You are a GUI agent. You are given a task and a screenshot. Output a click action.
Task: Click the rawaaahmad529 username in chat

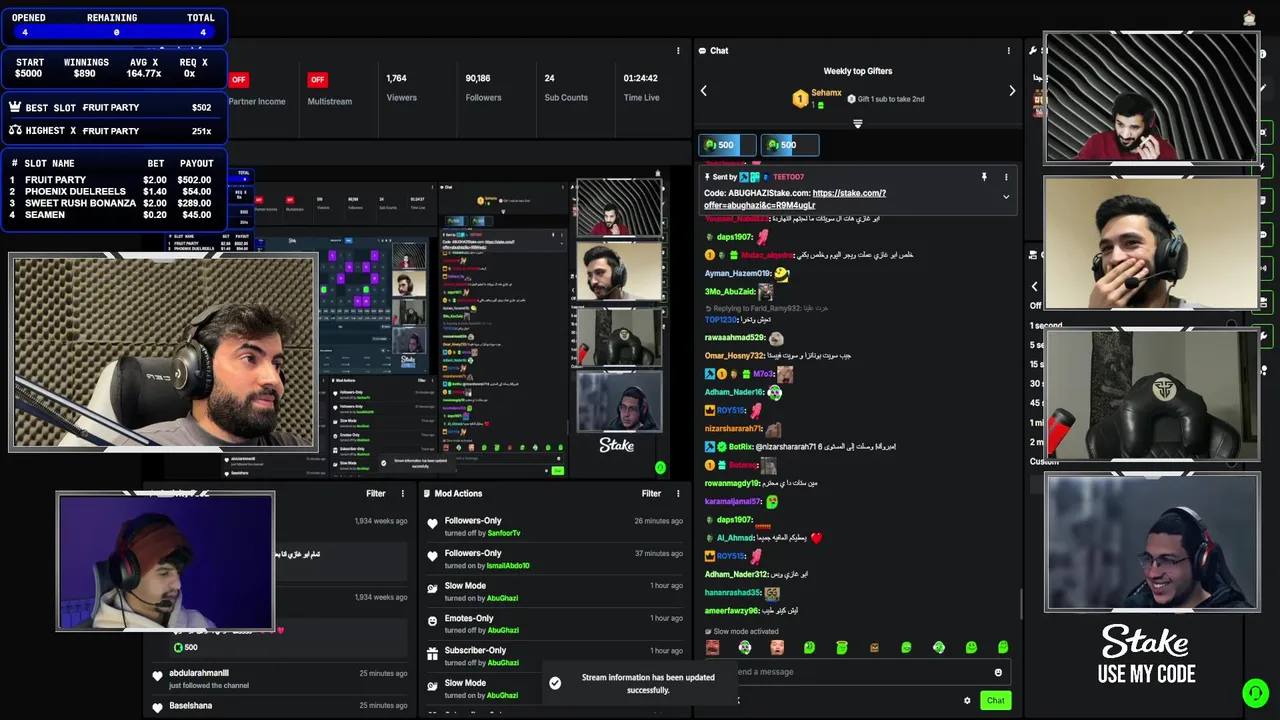coord(735,338)
